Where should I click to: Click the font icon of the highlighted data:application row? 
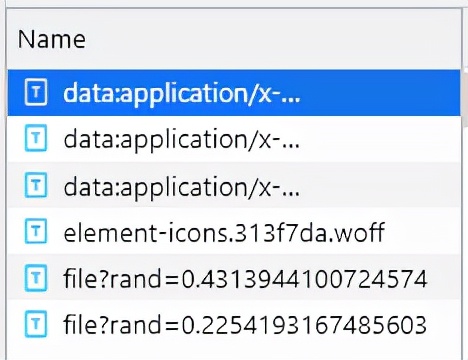(x=36, y=92)
